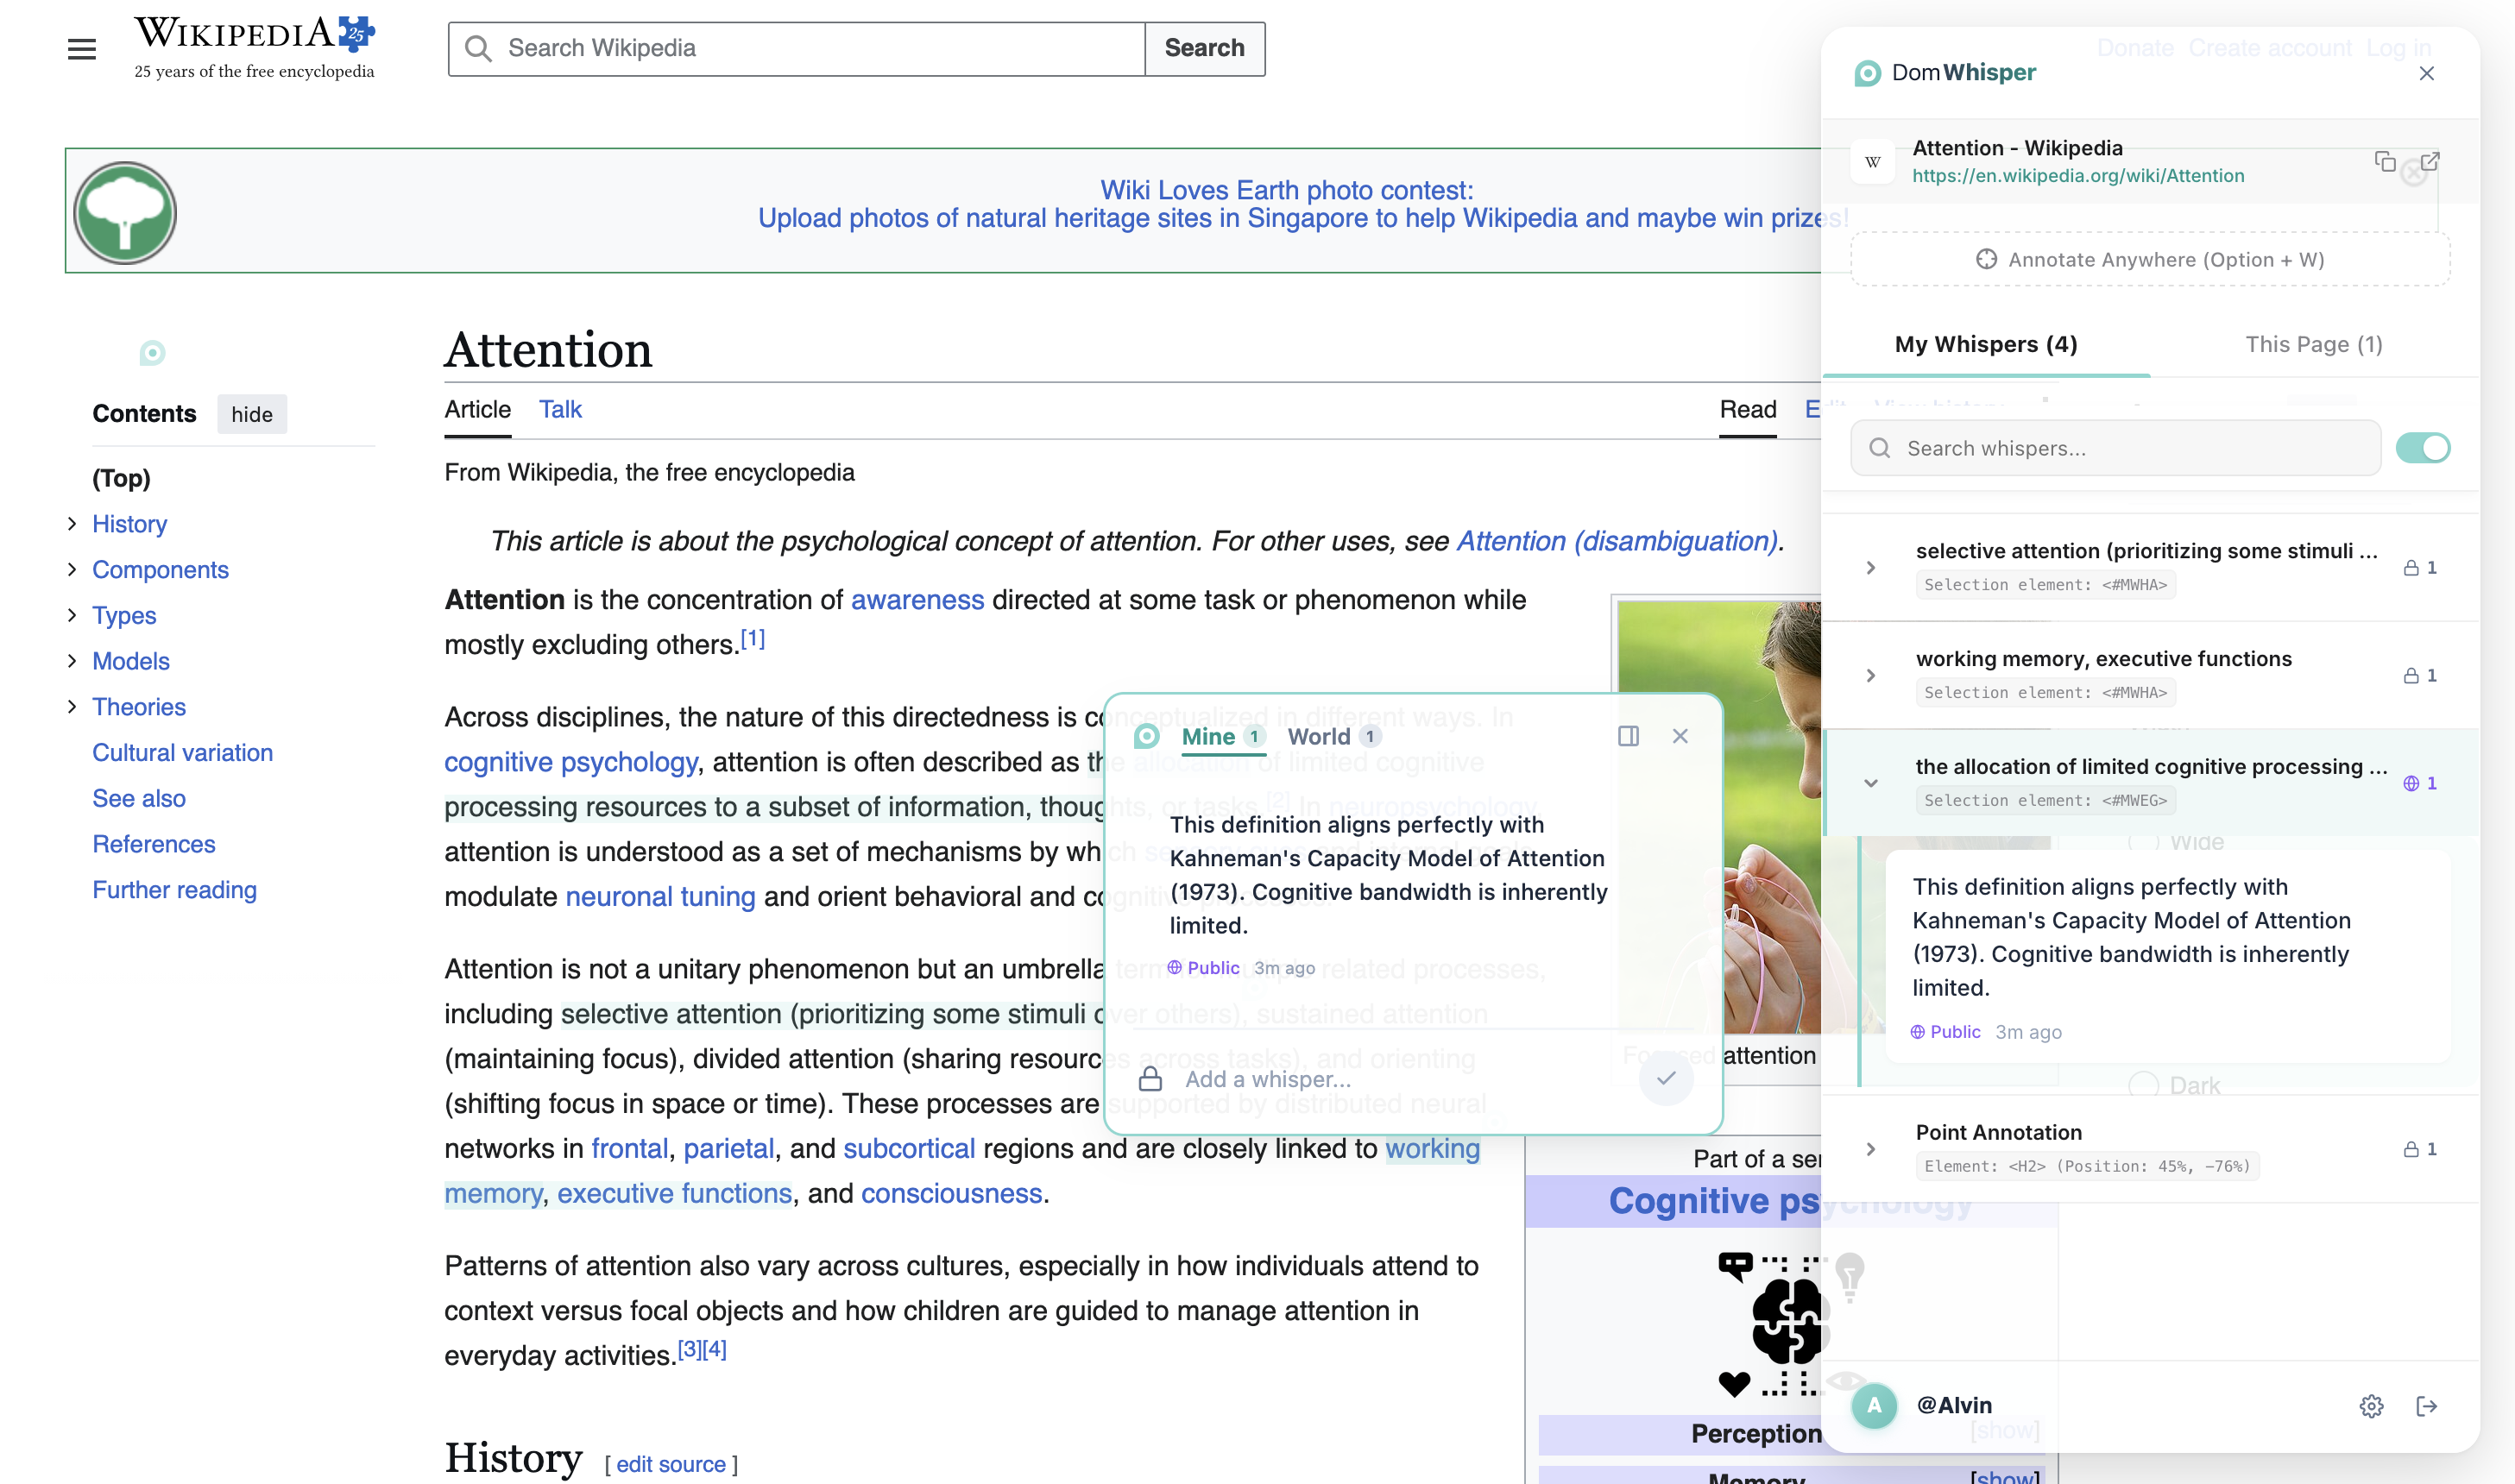2515x1484 pixels.
Task: Jump to (Top) in contents
Action: [121, 478]
